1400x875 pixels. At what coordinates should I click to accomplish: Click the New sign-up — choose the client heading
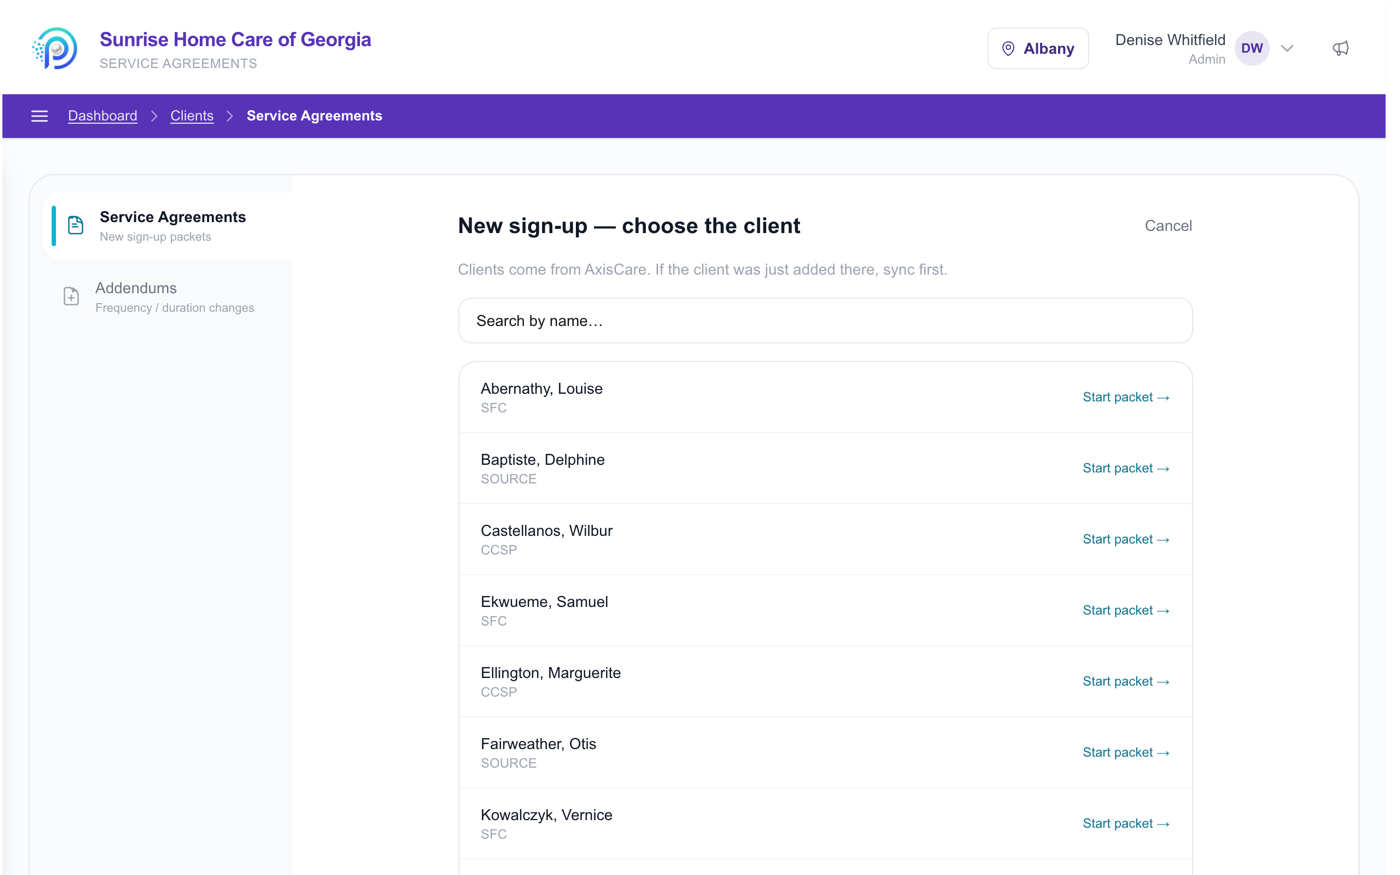click(x=629, y=226)
